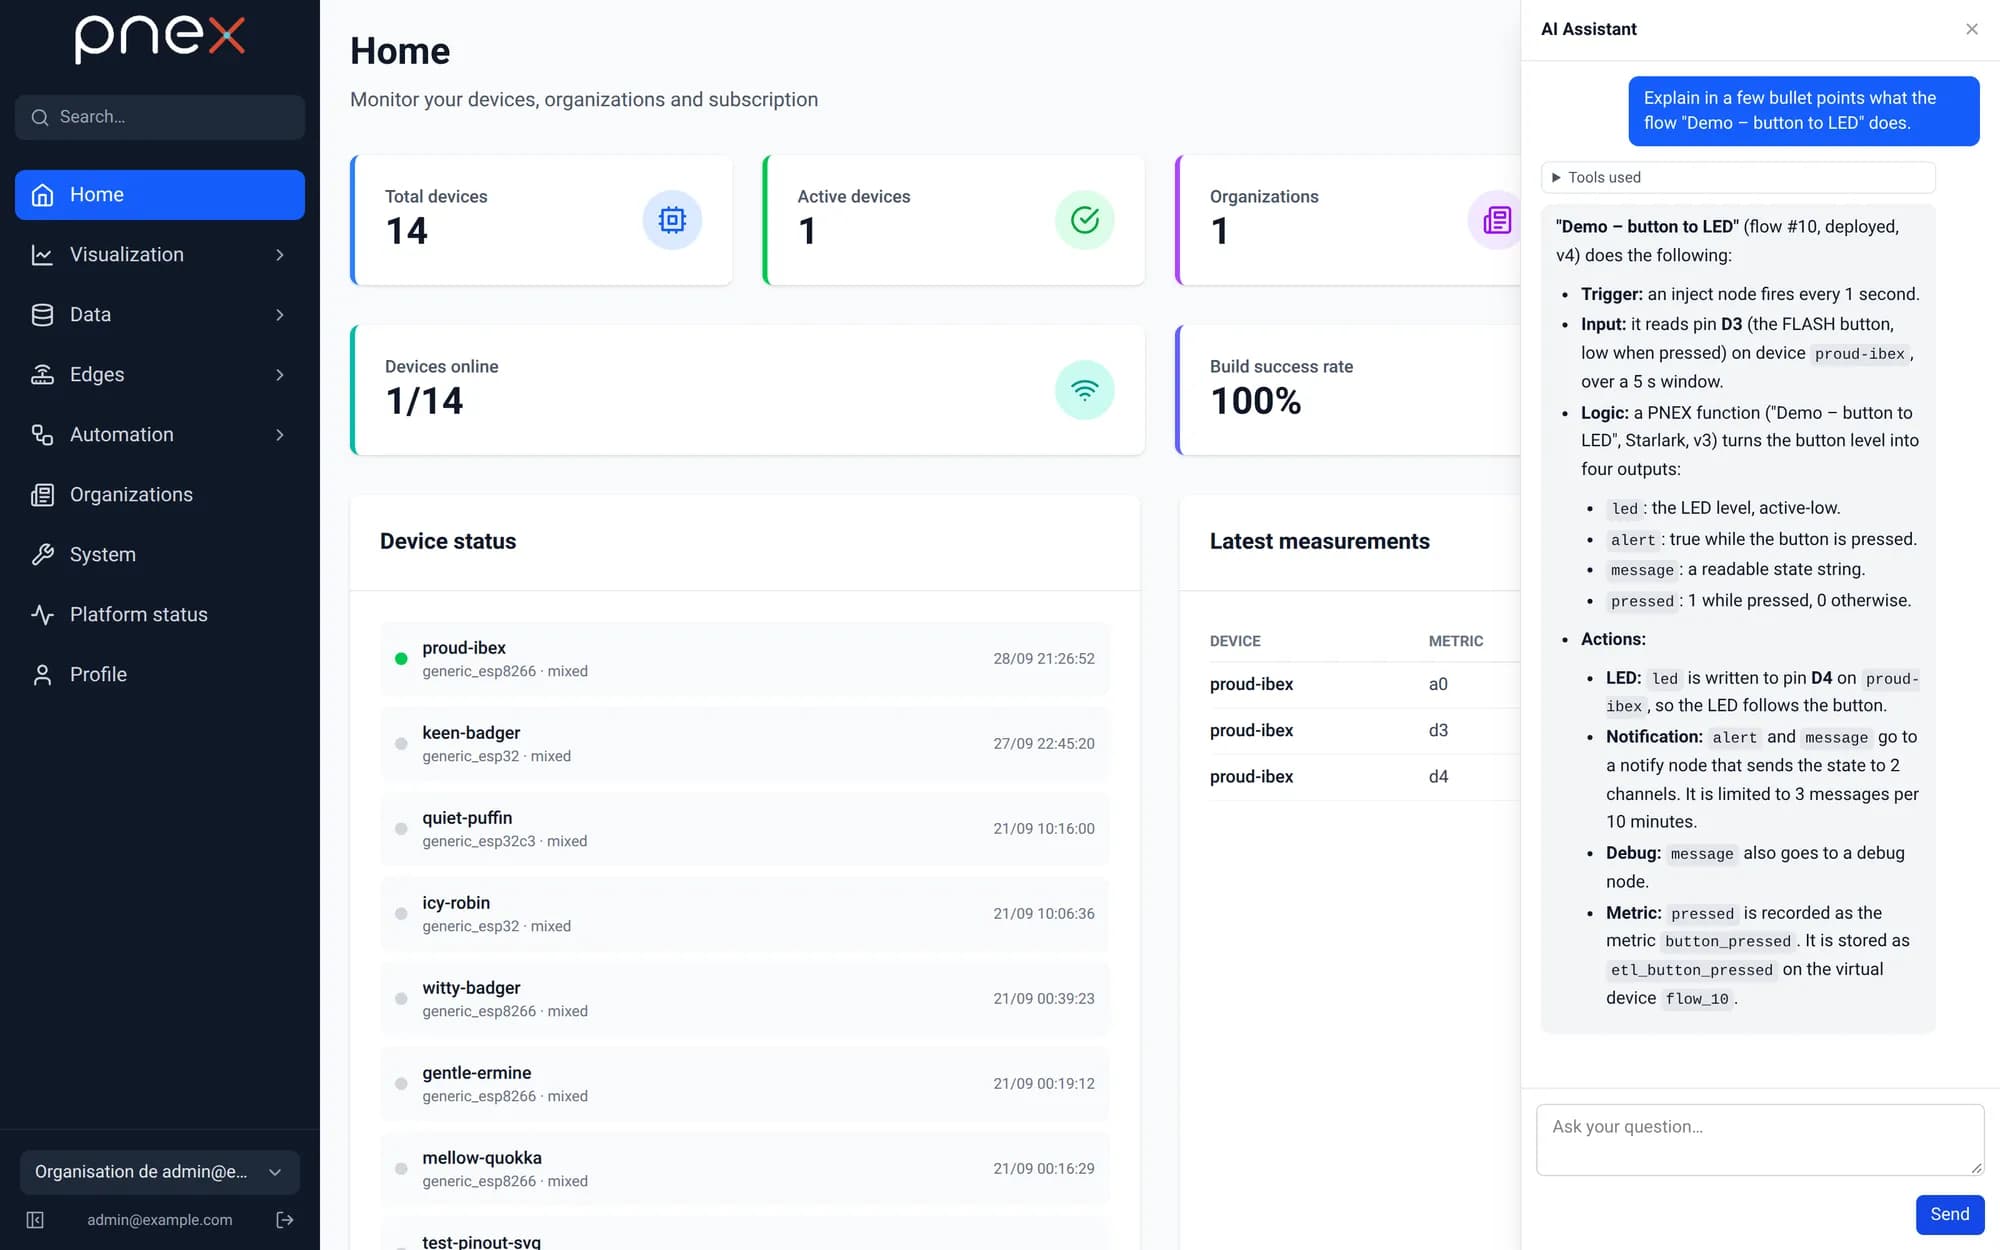Select the icy-robin device row

(745, 914)
